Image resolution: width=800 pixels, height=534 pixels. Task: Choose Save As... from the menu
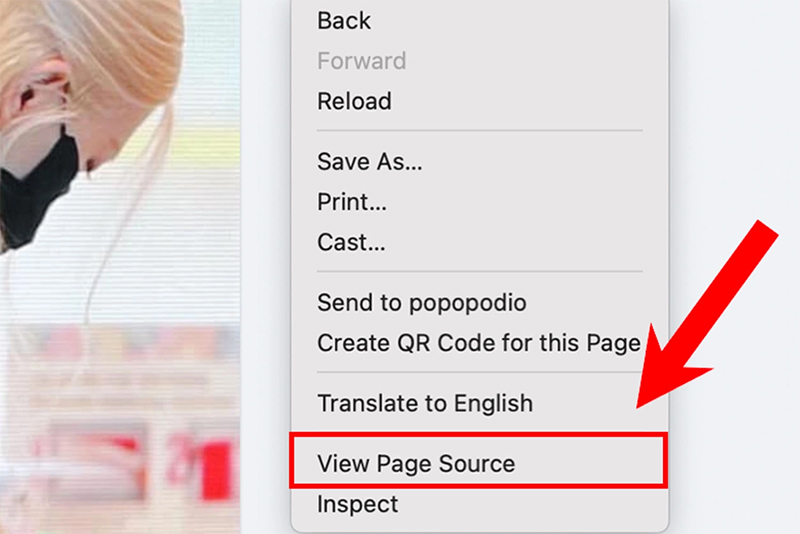pyautogui.click(x=369, y=162)
